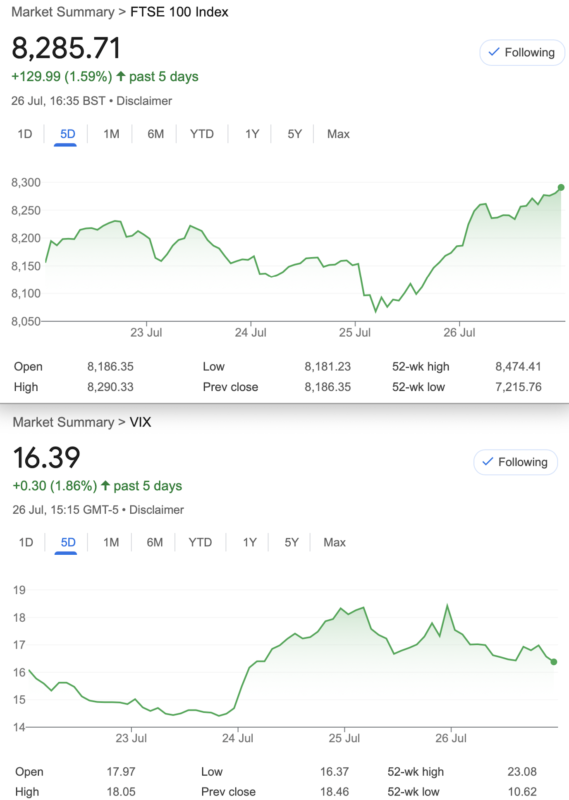The width and height of the screenshot is (569, 800).
Task: Switch FTSE 100 chart to 1M
Action: click(x=111, y=134)
